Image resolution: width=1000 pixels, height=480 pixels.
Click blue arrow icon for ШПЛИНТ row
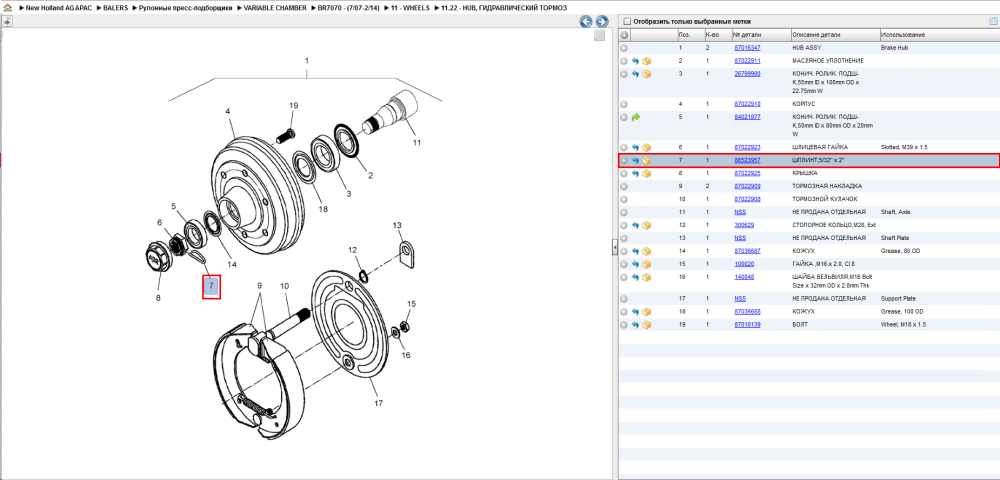pyautogui.click(x=635, y=161)
